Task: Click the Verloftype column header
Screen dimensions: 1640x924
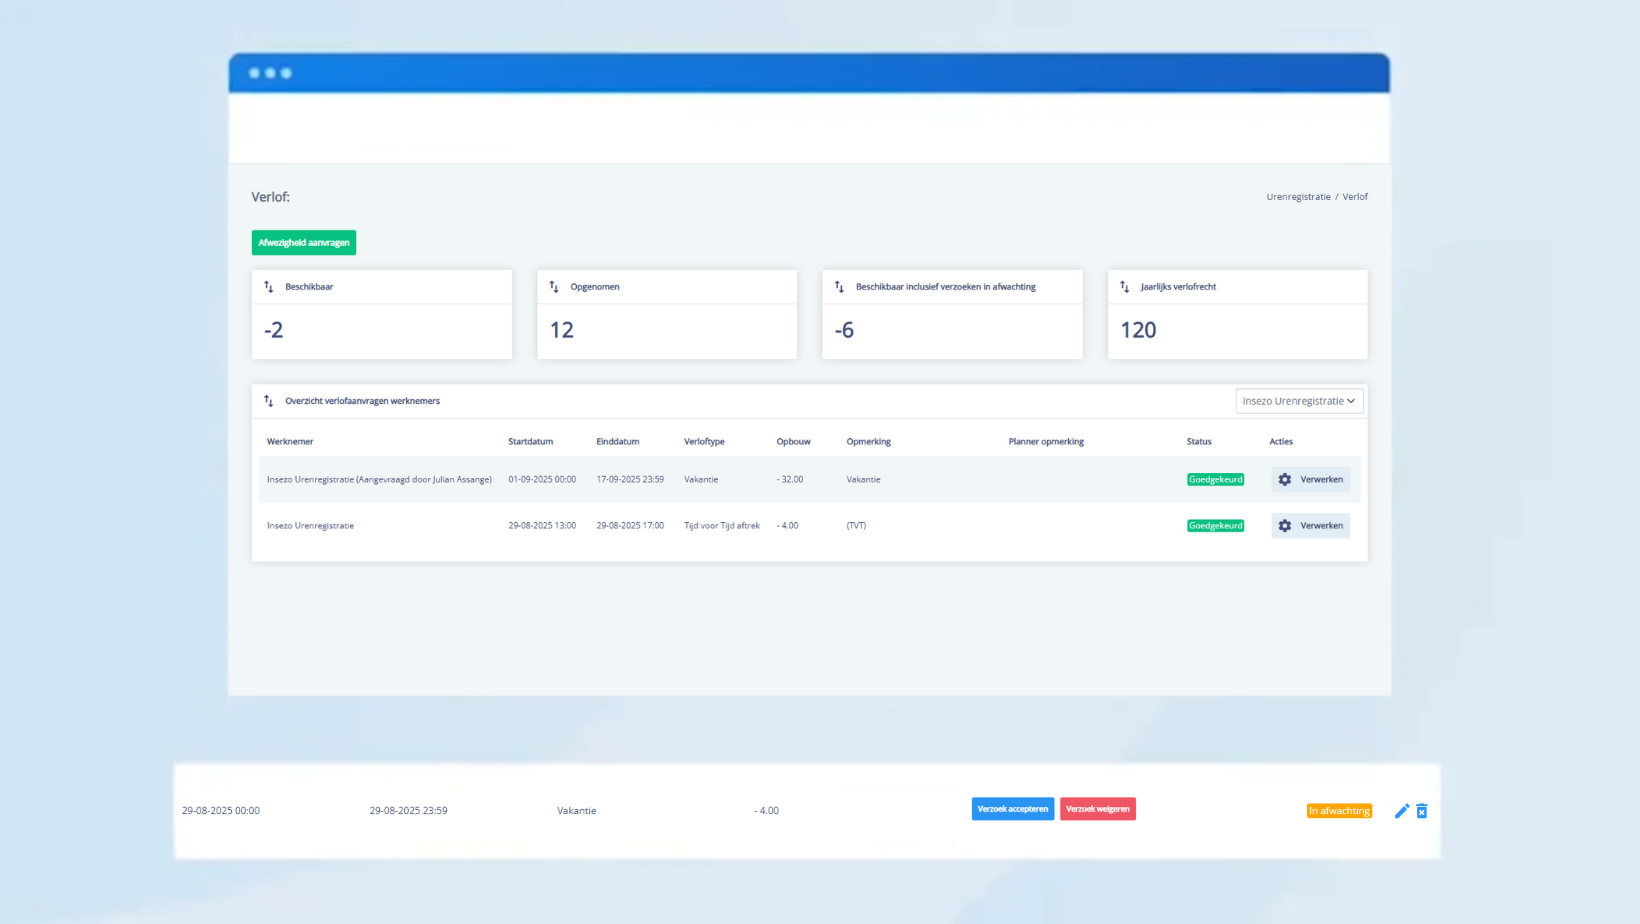Action: [704, 442]
